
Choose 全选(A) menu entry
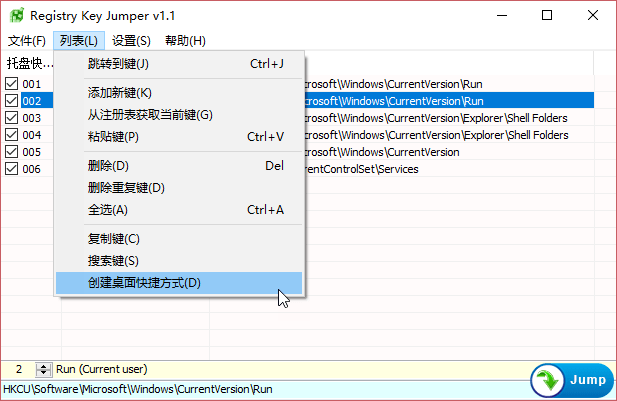coord(179,210)
